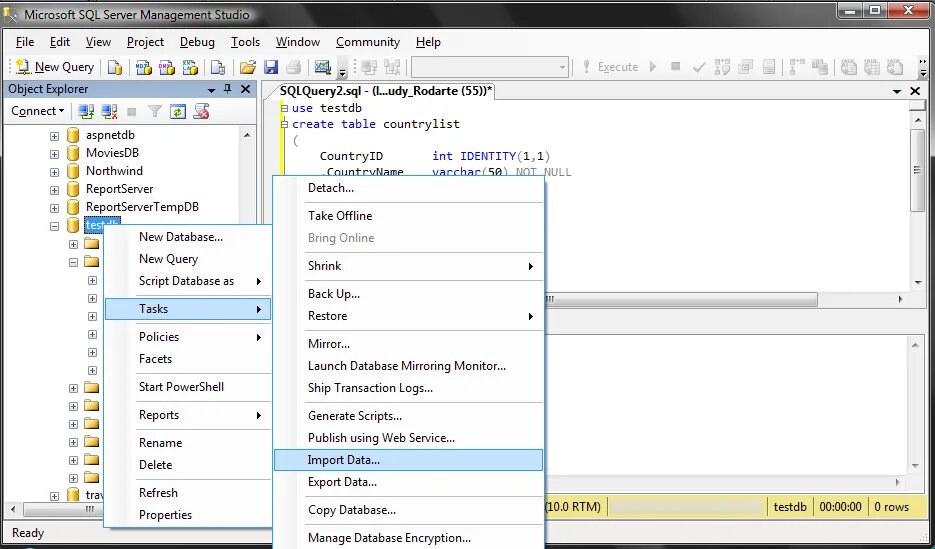
Task: Choose Back Up... in the Tasks submenu
Action: click(x=408, y=294)
